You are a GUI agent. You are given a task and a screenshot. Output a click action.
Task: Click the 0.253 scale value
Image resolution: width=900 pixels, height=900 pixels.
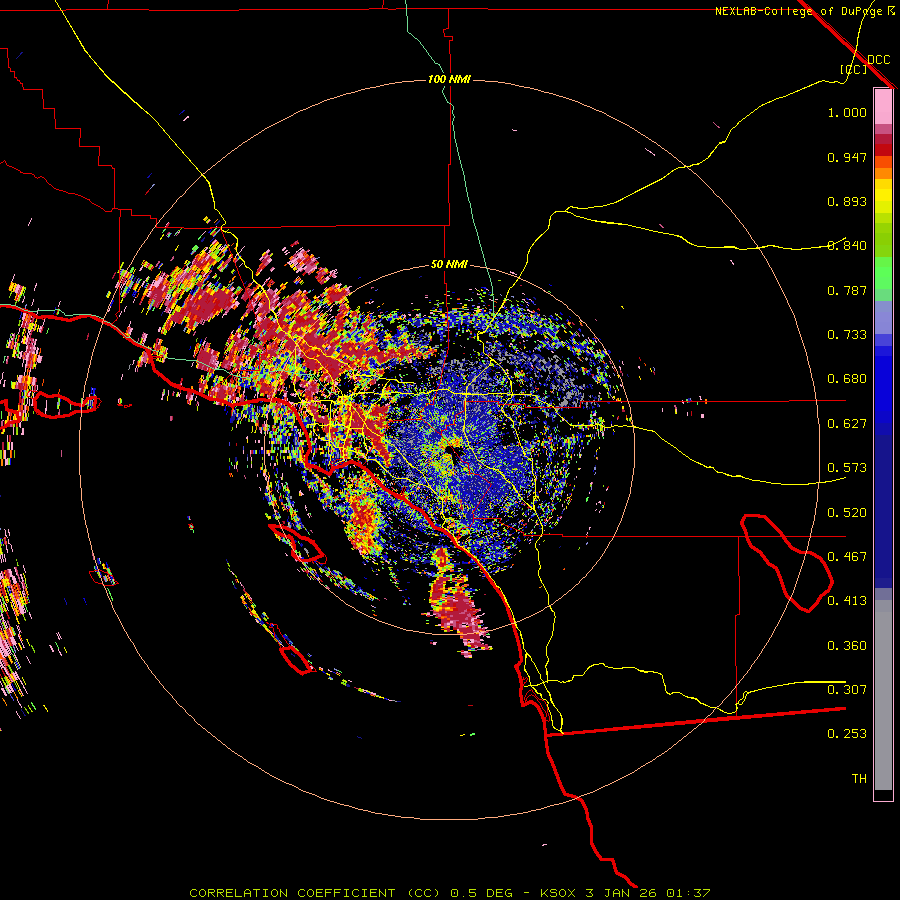(847, 734)
